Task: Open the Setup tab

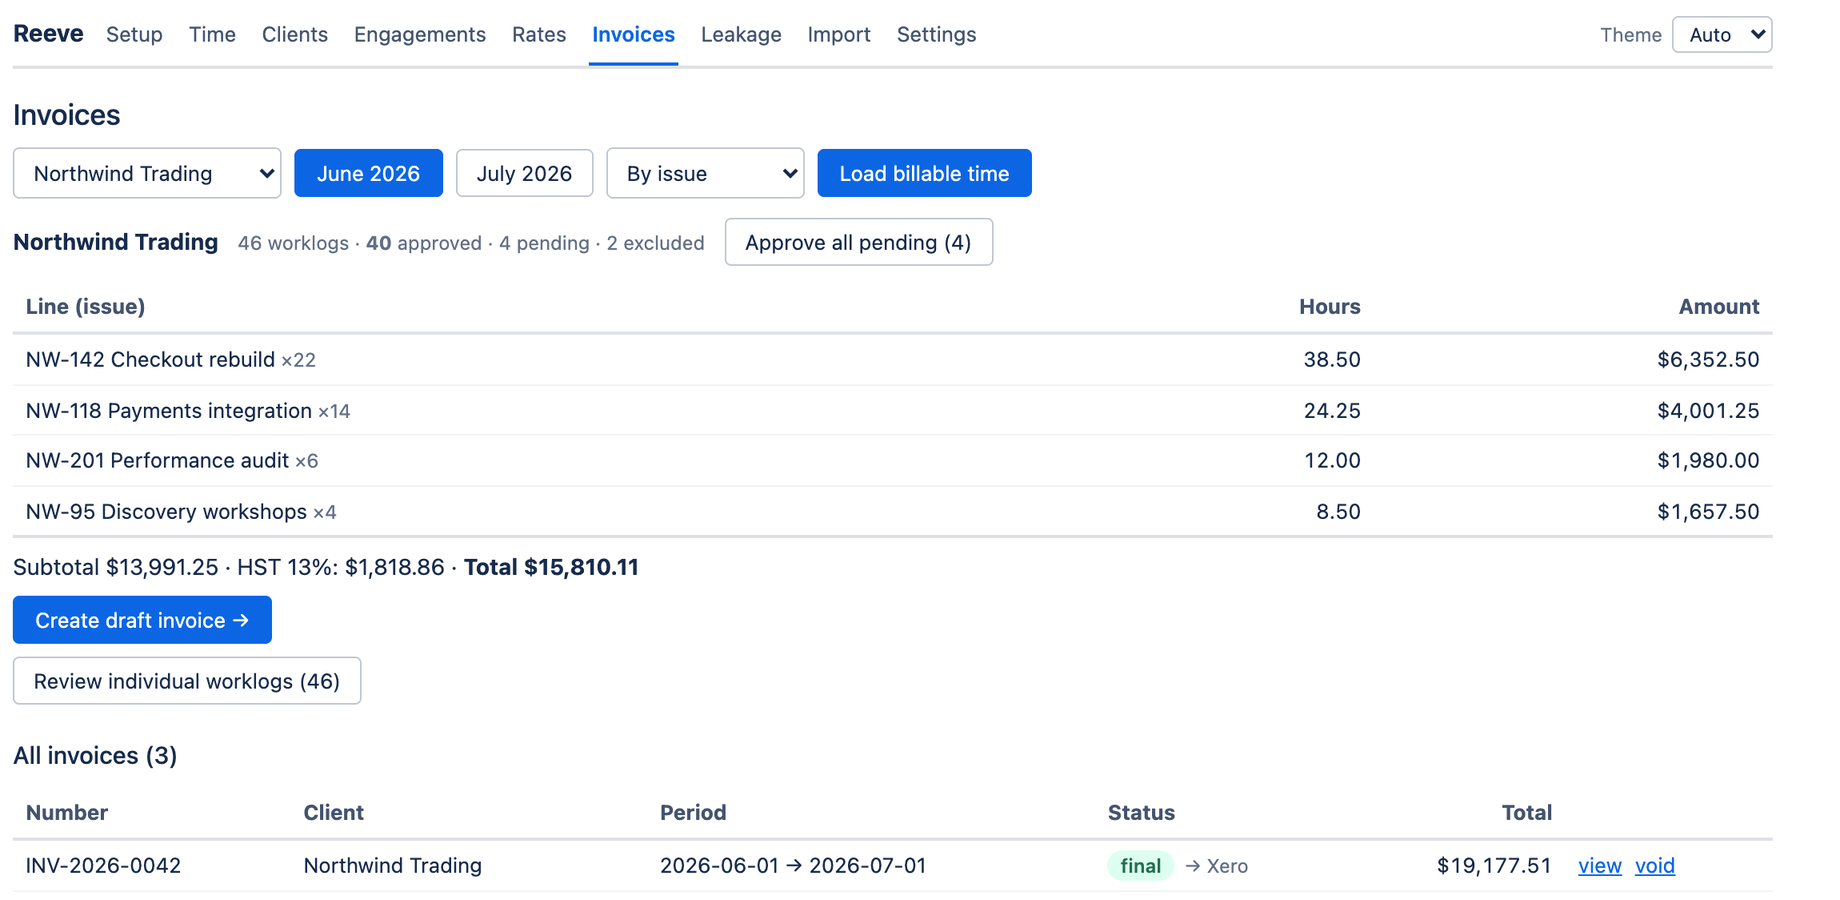Action: point(134,34)
